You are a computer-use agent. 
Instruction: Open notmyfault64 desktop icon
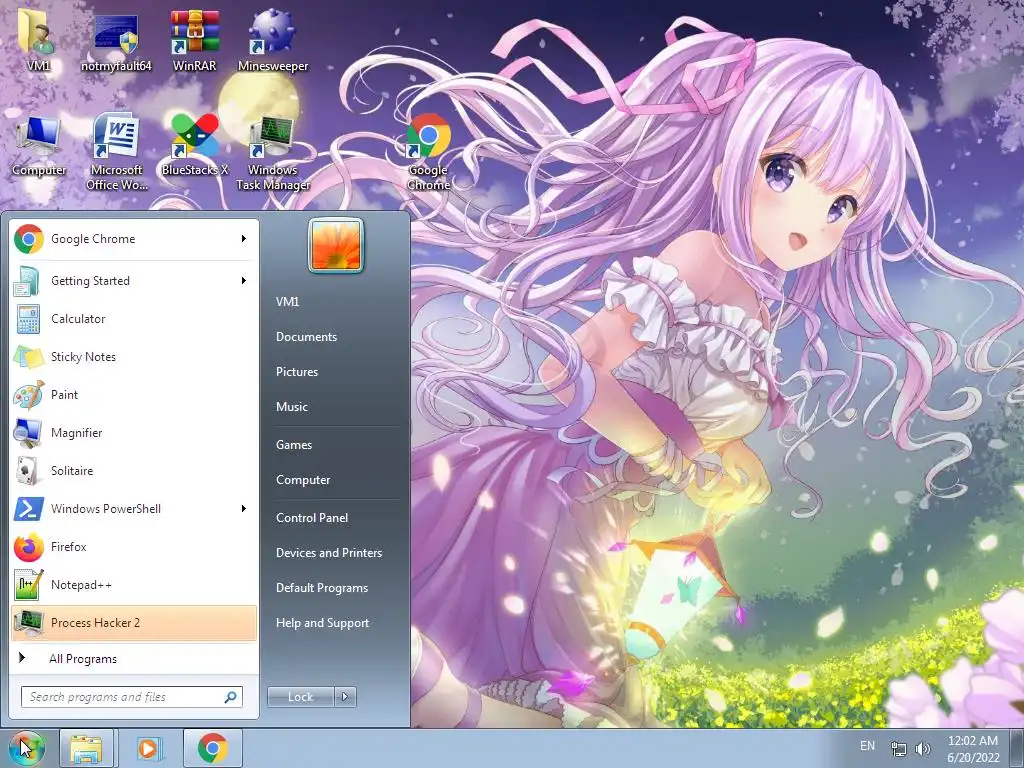(116, 40)
